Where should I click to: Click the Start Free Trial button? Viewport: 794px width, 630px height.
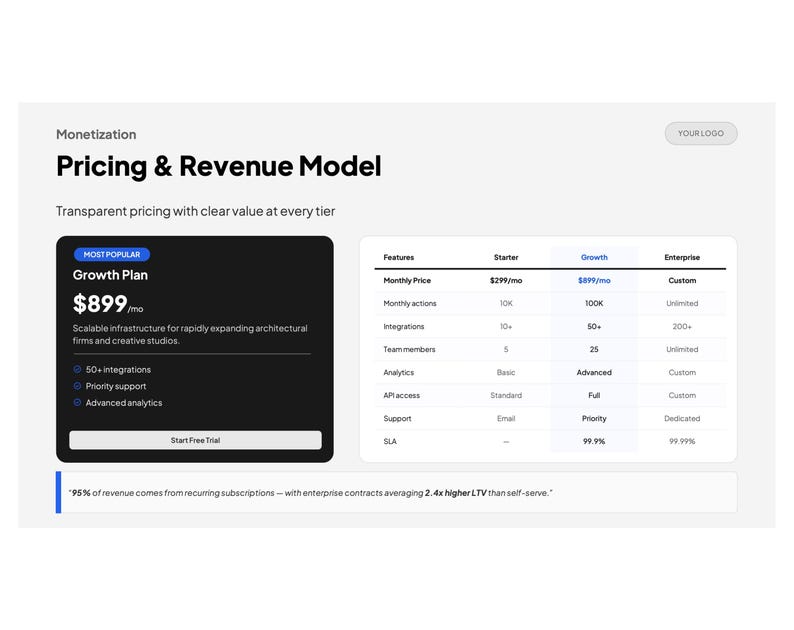coord(195,440)
